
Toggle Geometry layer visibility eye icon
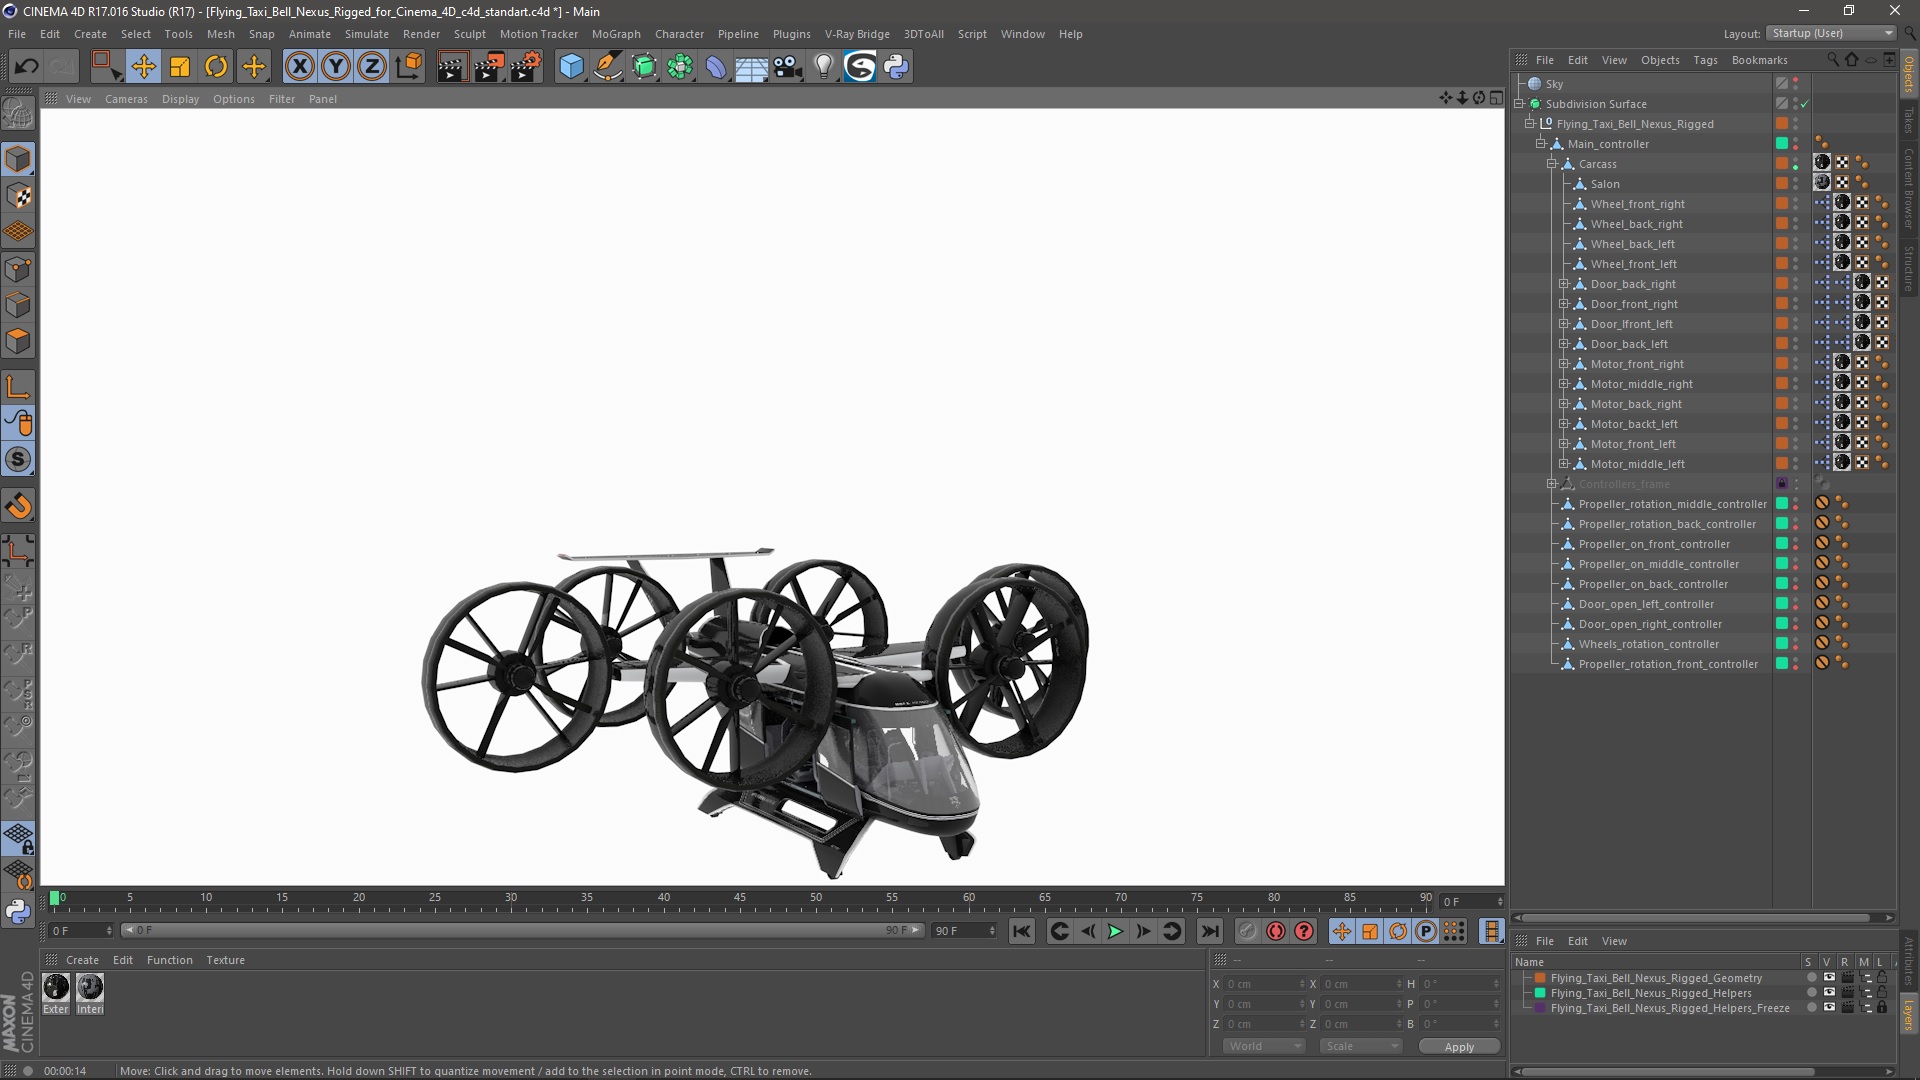[1829, 978]
